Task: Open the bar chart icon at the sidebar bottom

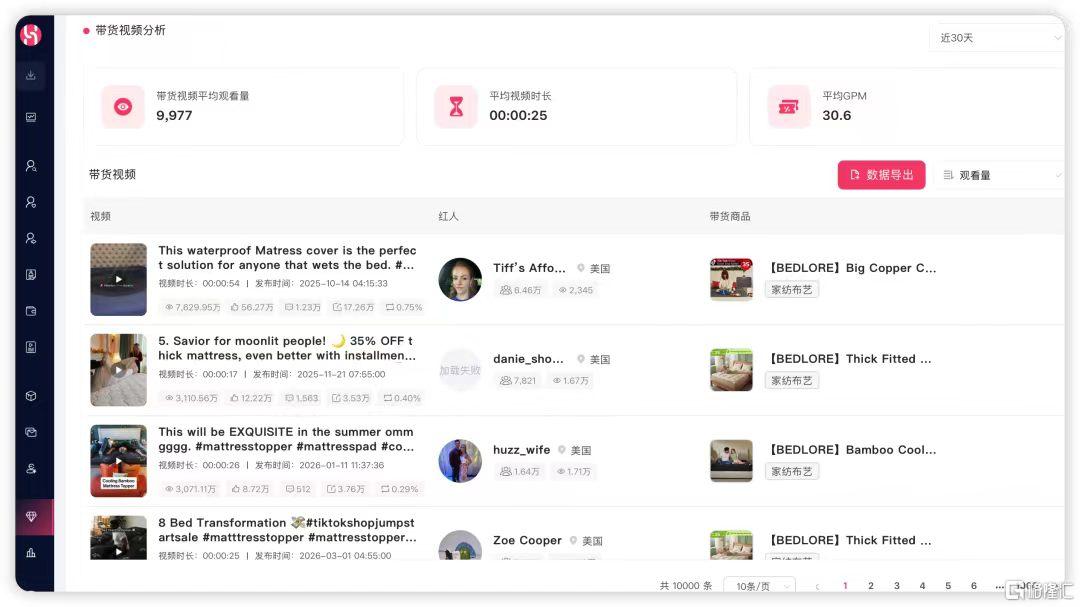Action: click(31, 553)
